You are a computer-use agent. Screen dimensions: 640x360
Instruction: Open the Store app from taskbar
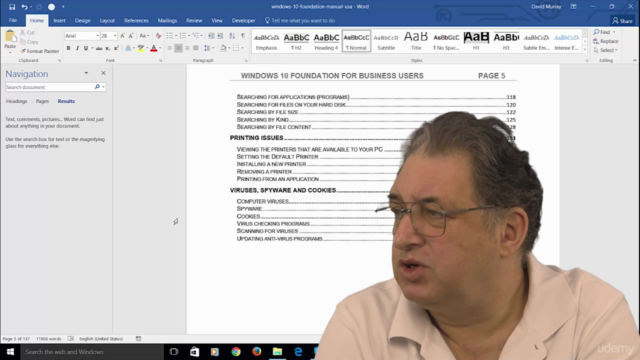(194, 352)
